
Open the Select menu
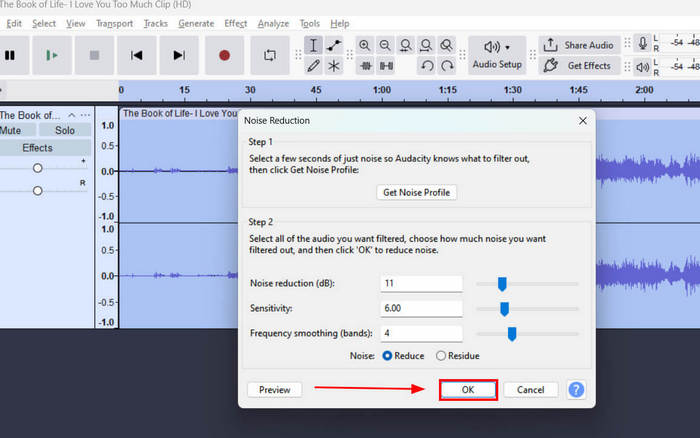pos(44,24)
